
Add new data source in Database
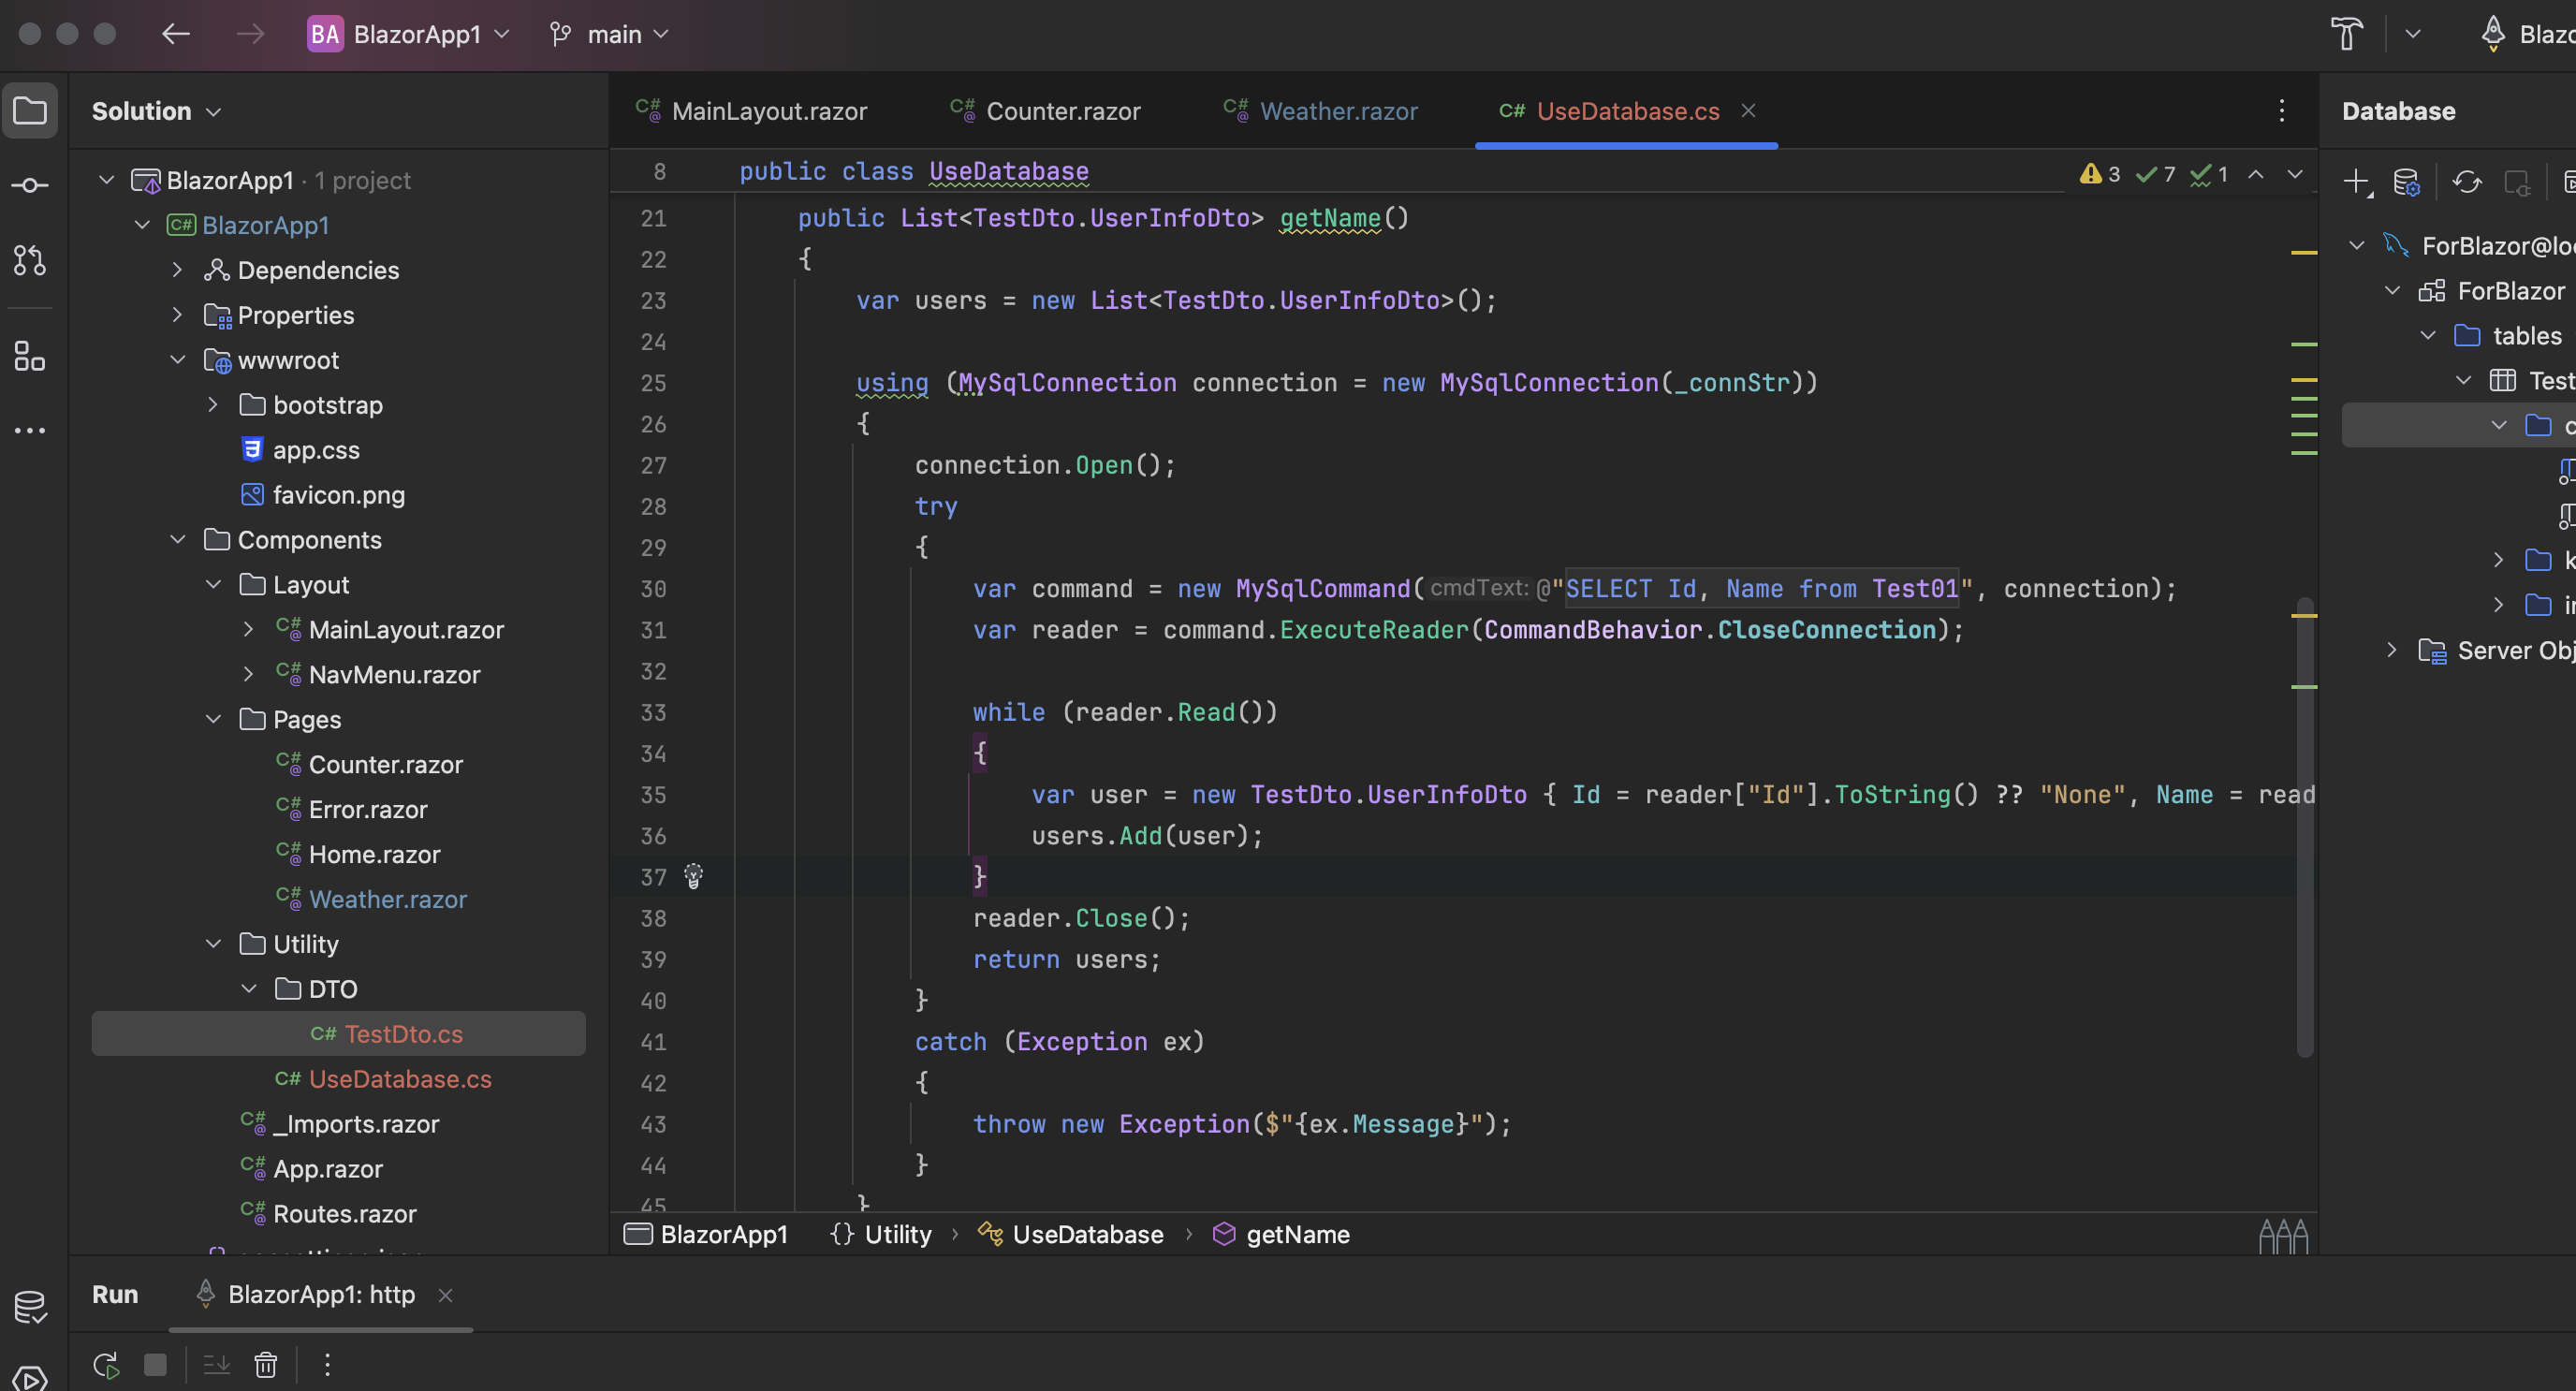click(x=2356, y=182)
